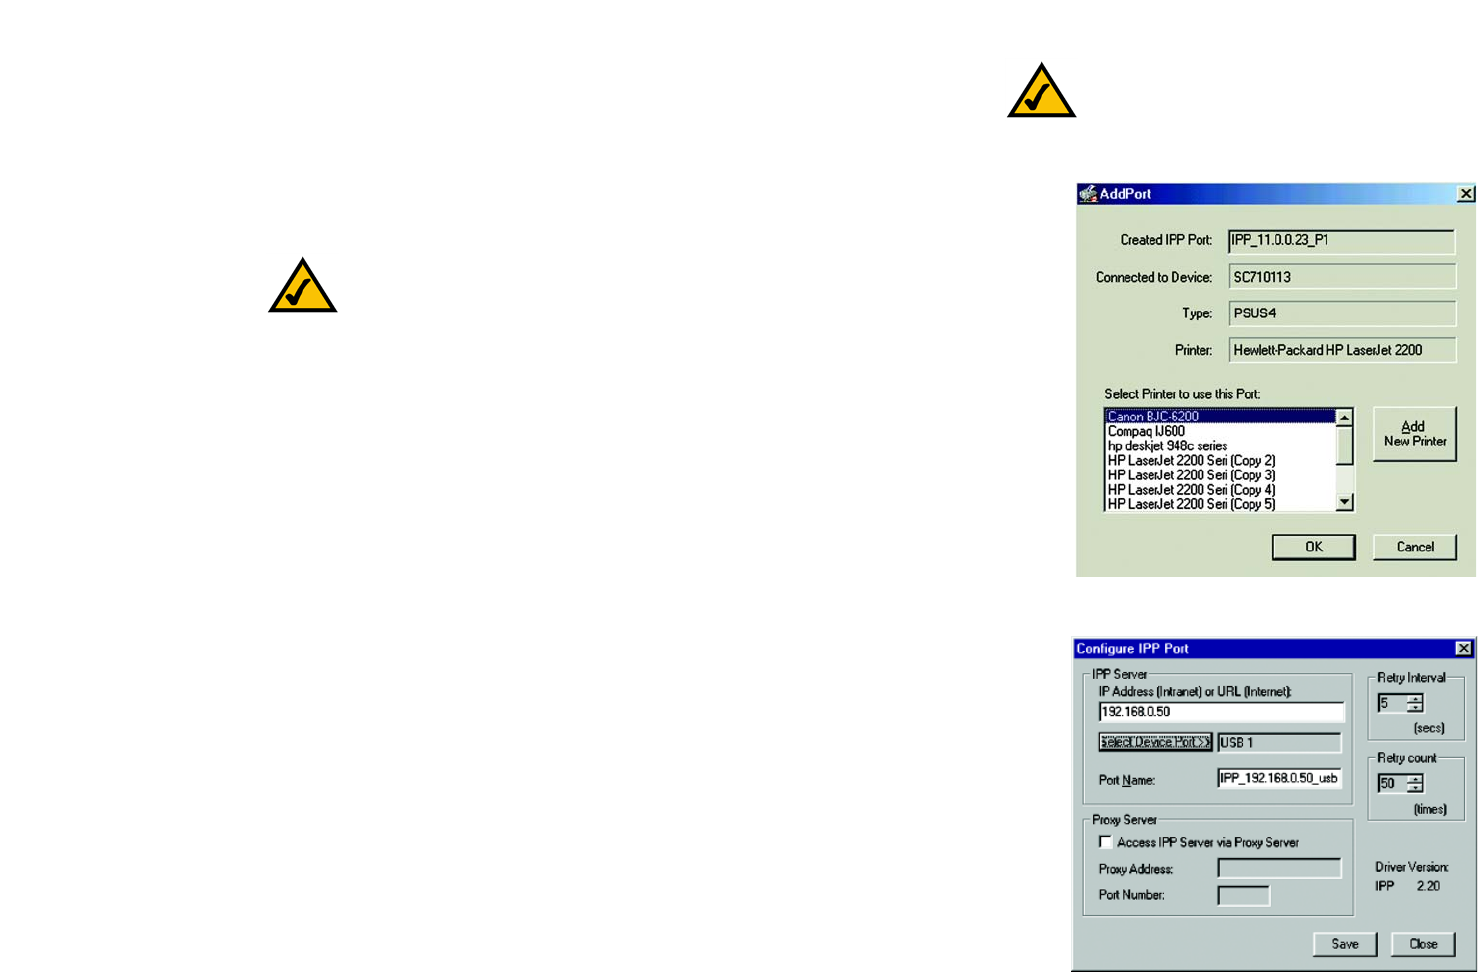Close the Configure IPP Port dialog with X

coord(1463,649)
